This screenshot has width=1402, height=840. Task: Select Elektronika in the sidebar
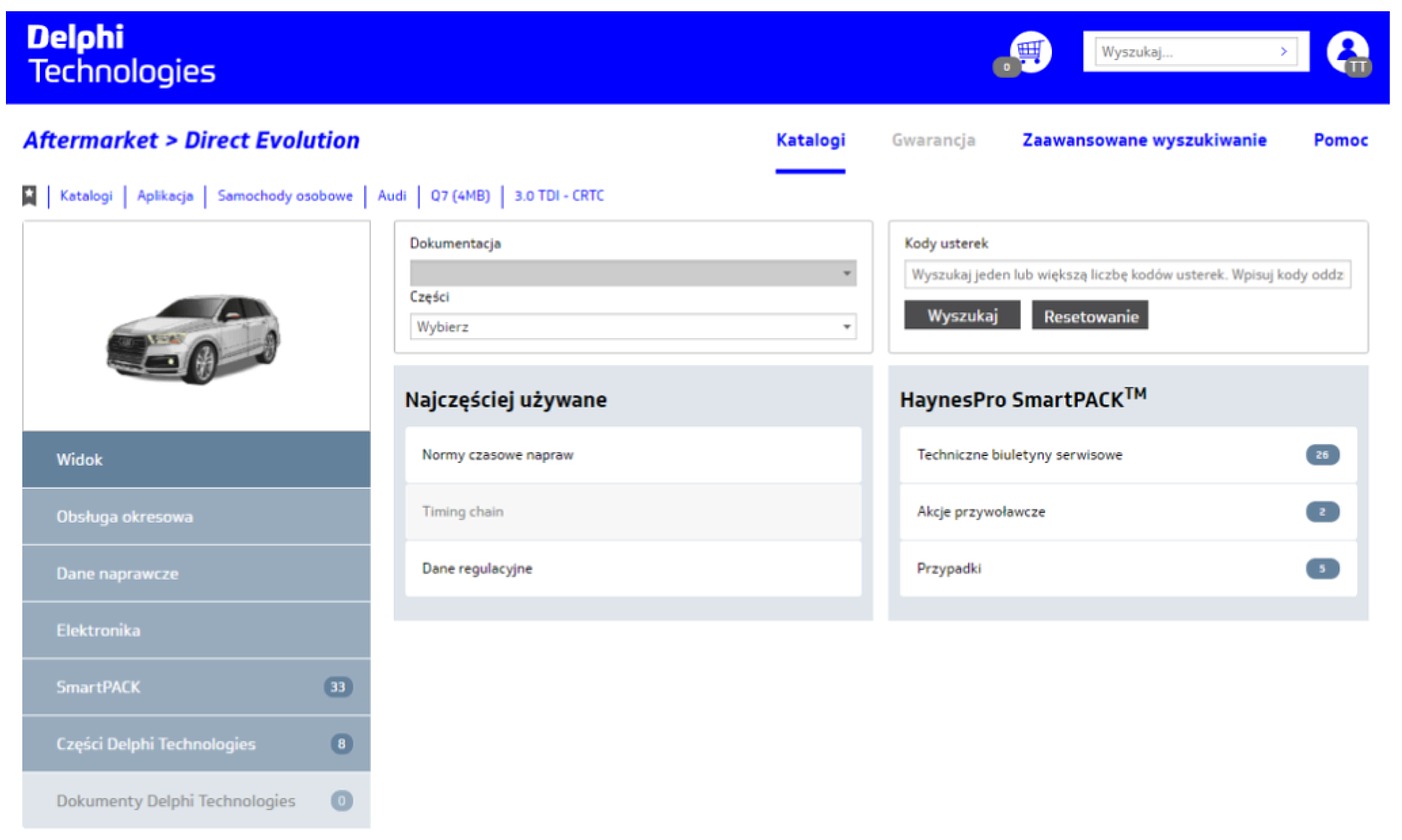(x=196, y=631)
